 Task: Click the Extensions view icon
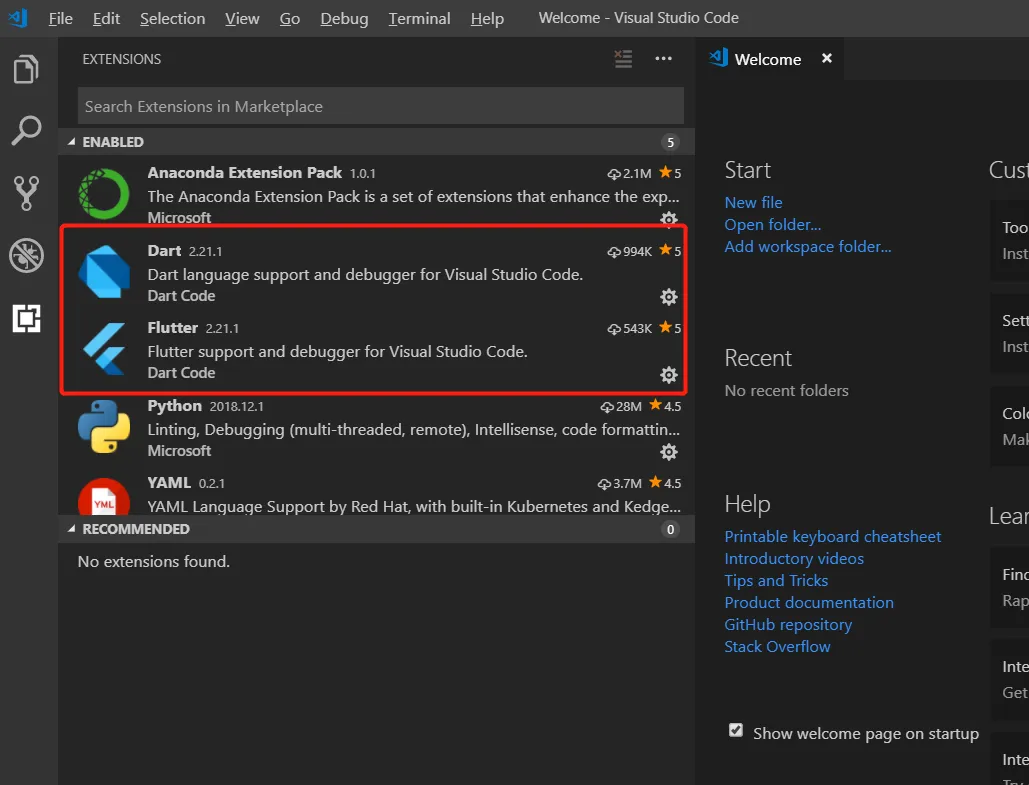26,318
